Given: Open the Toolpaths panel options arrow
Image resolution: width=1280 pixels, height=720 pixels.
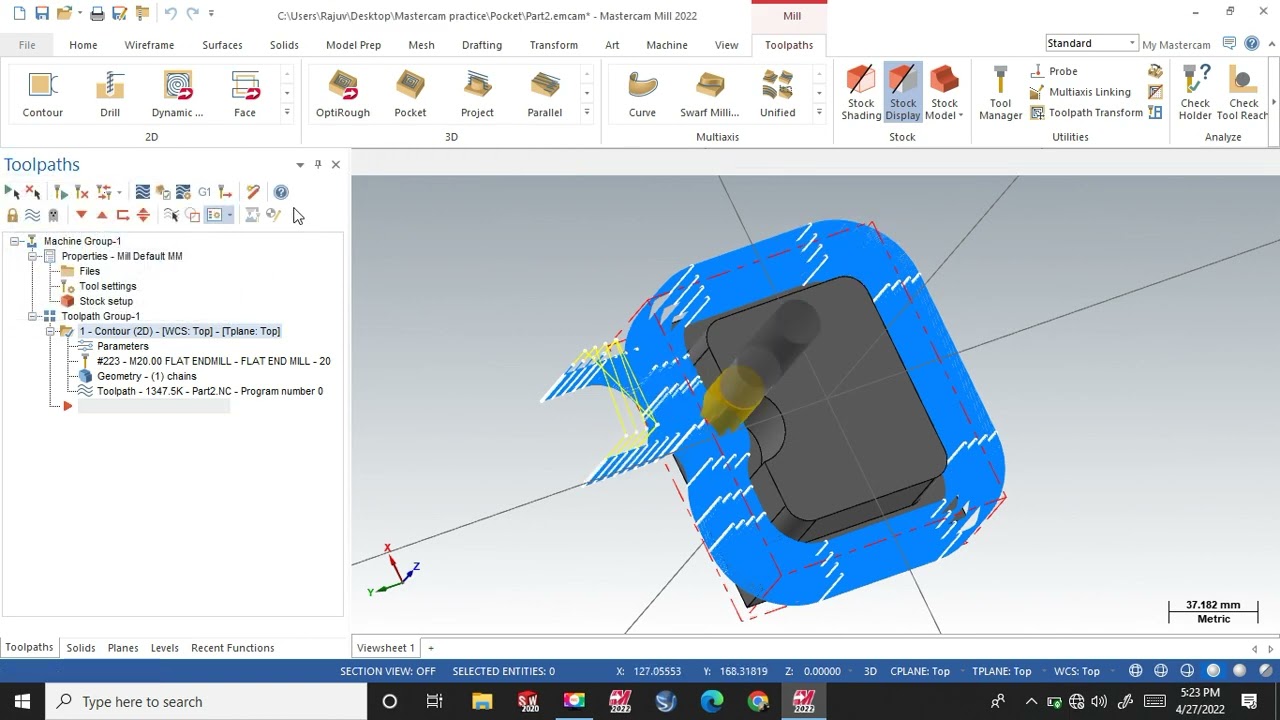Looking at the screenshot, I should point(300,164).
